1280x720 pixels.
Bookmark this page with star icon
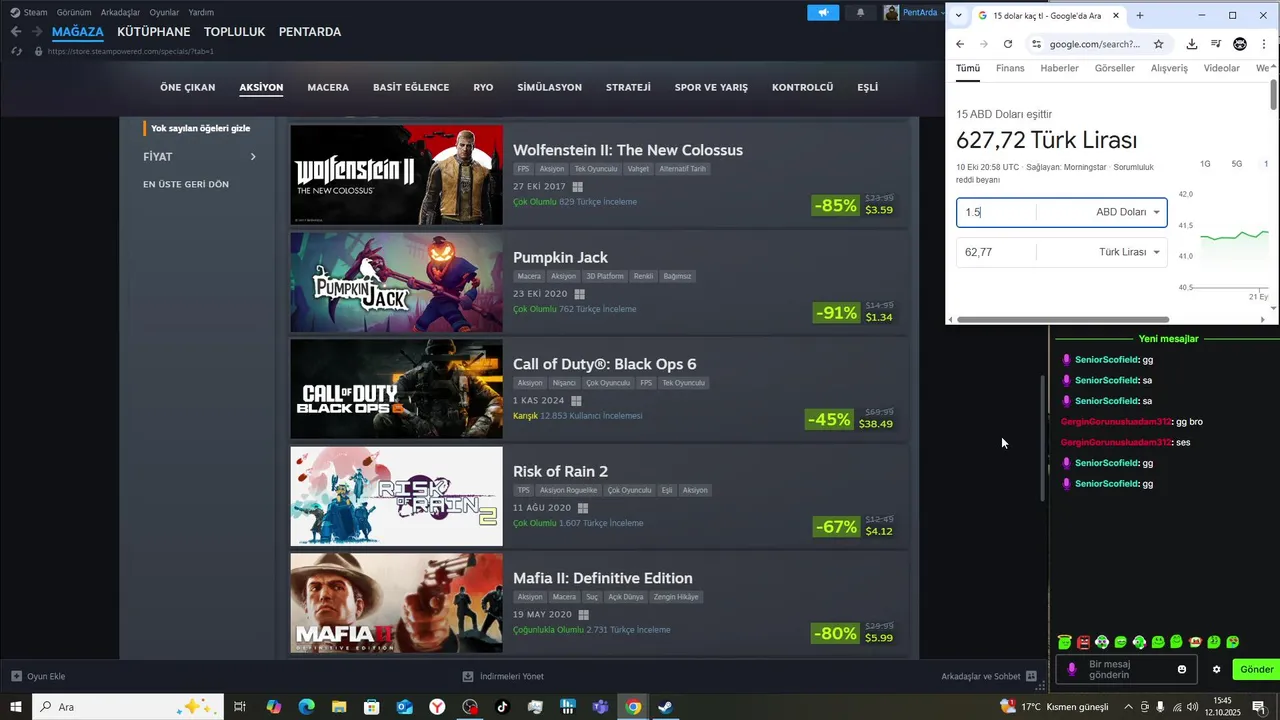(1158, 44)
